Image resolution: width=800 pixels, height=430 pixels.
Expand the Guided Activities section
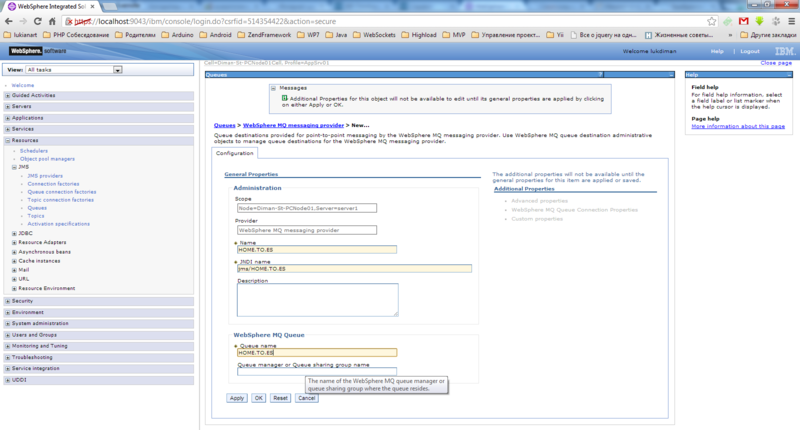click(x=7, y=95)
